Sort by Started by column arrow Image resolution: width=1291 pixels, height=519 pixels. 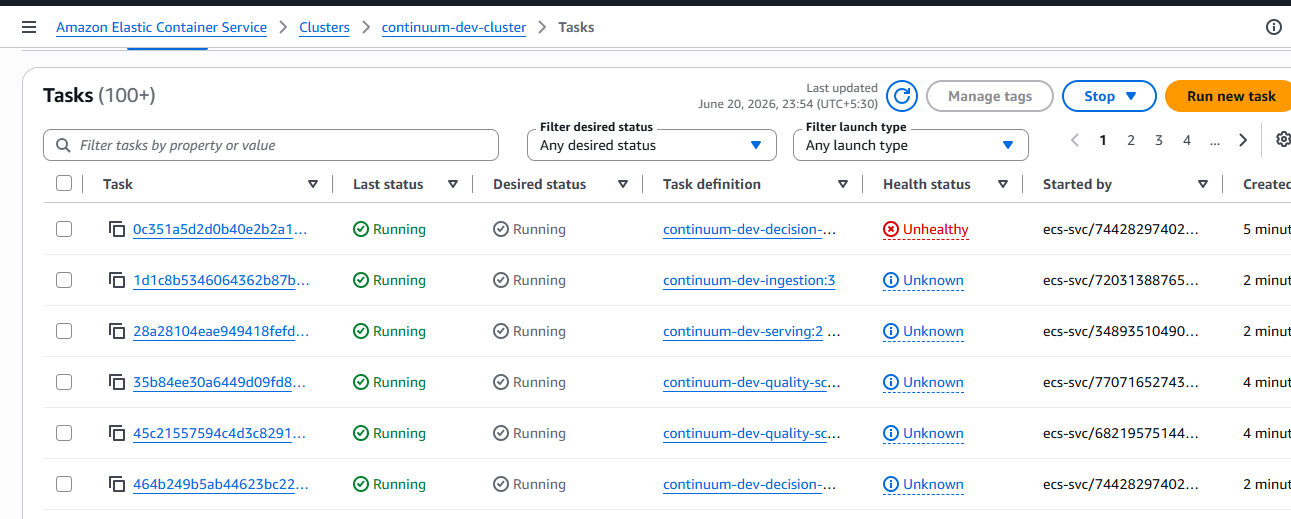[x=1203, y=184]
